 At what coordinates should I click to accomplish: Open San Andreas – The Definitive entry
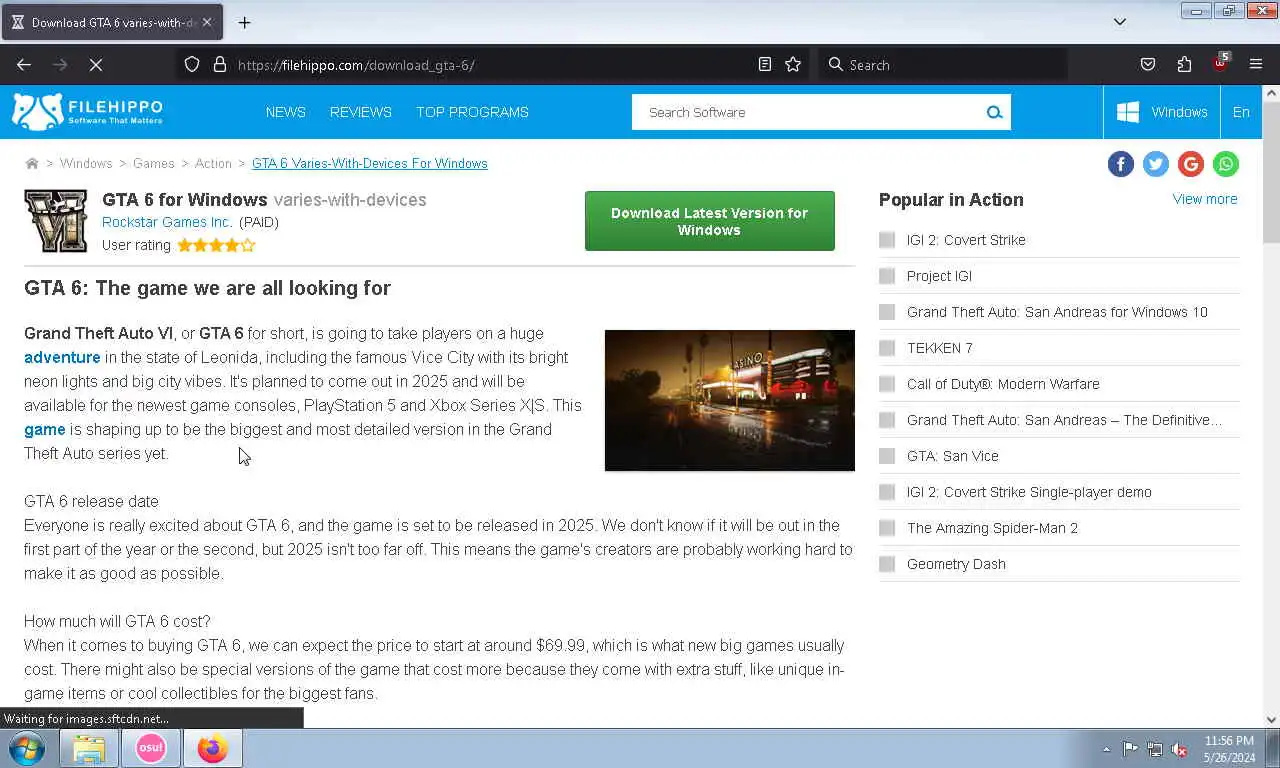point(1064,420)
